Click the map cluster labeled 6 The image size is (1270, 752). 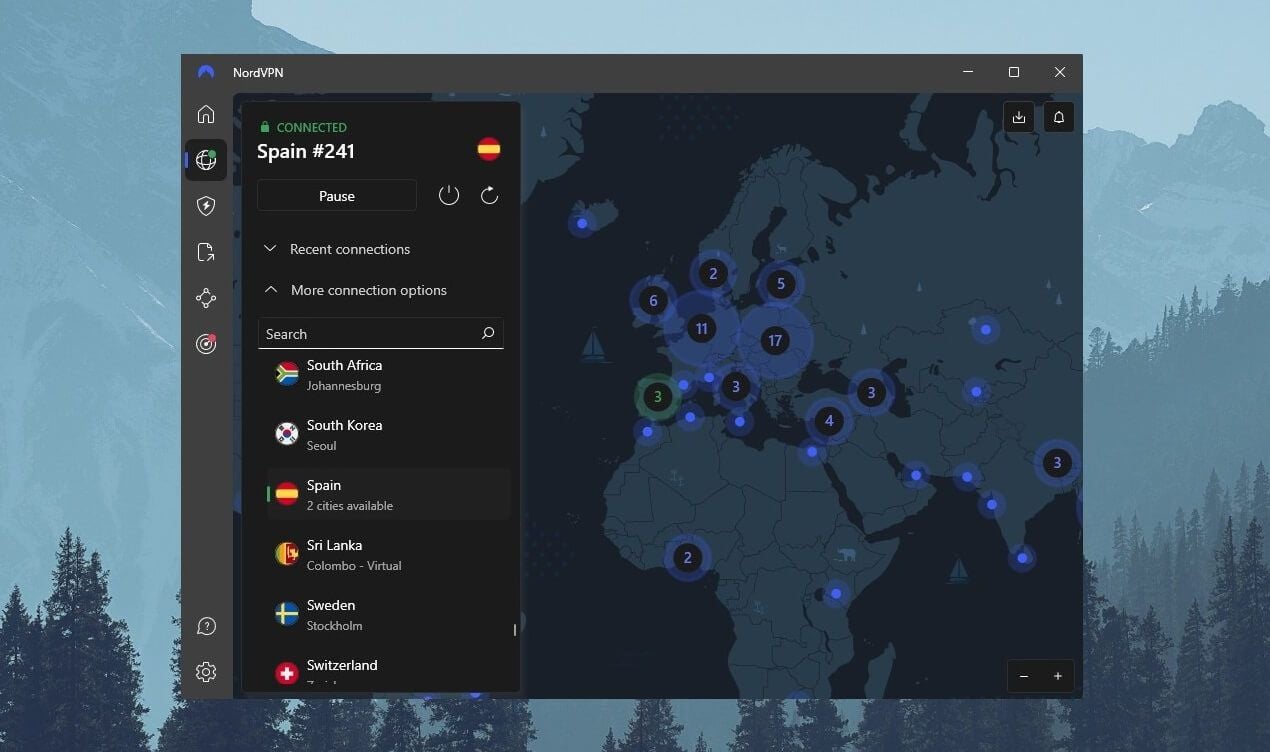653,300
